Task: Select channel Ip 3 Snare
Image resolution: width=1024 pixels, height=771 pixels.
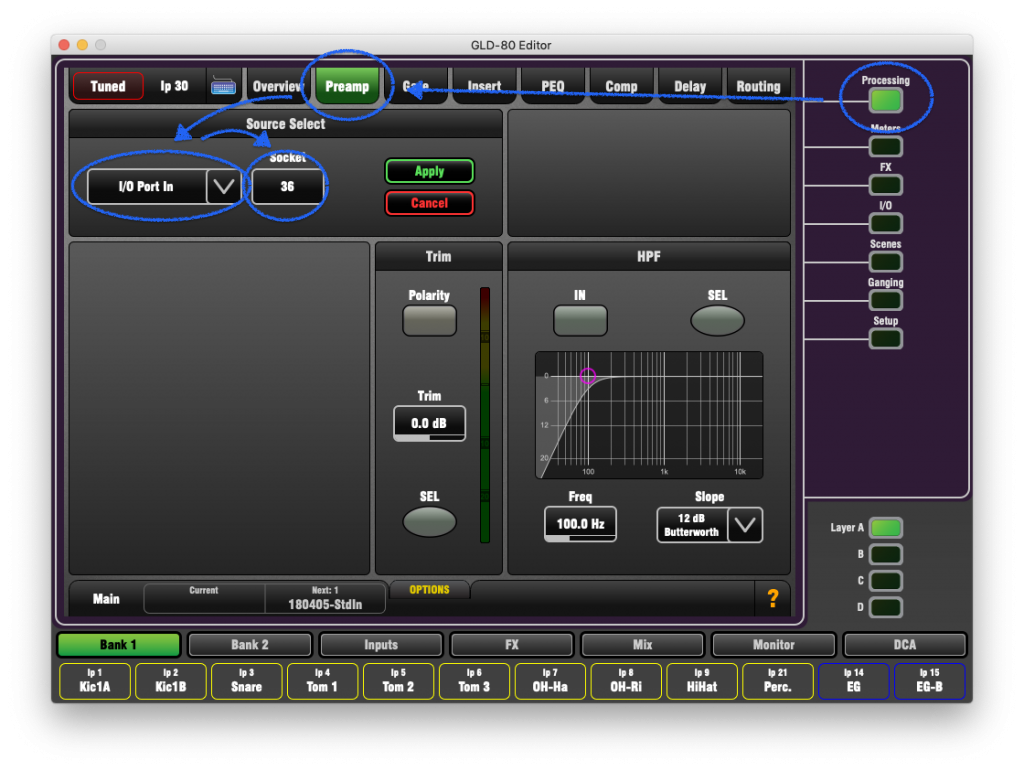Action: (246, 681)
